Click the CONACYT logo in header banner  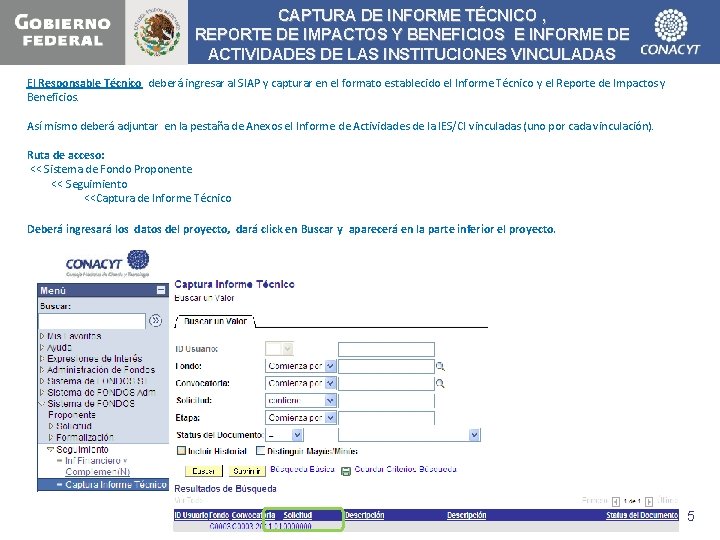tap(670, 32)
